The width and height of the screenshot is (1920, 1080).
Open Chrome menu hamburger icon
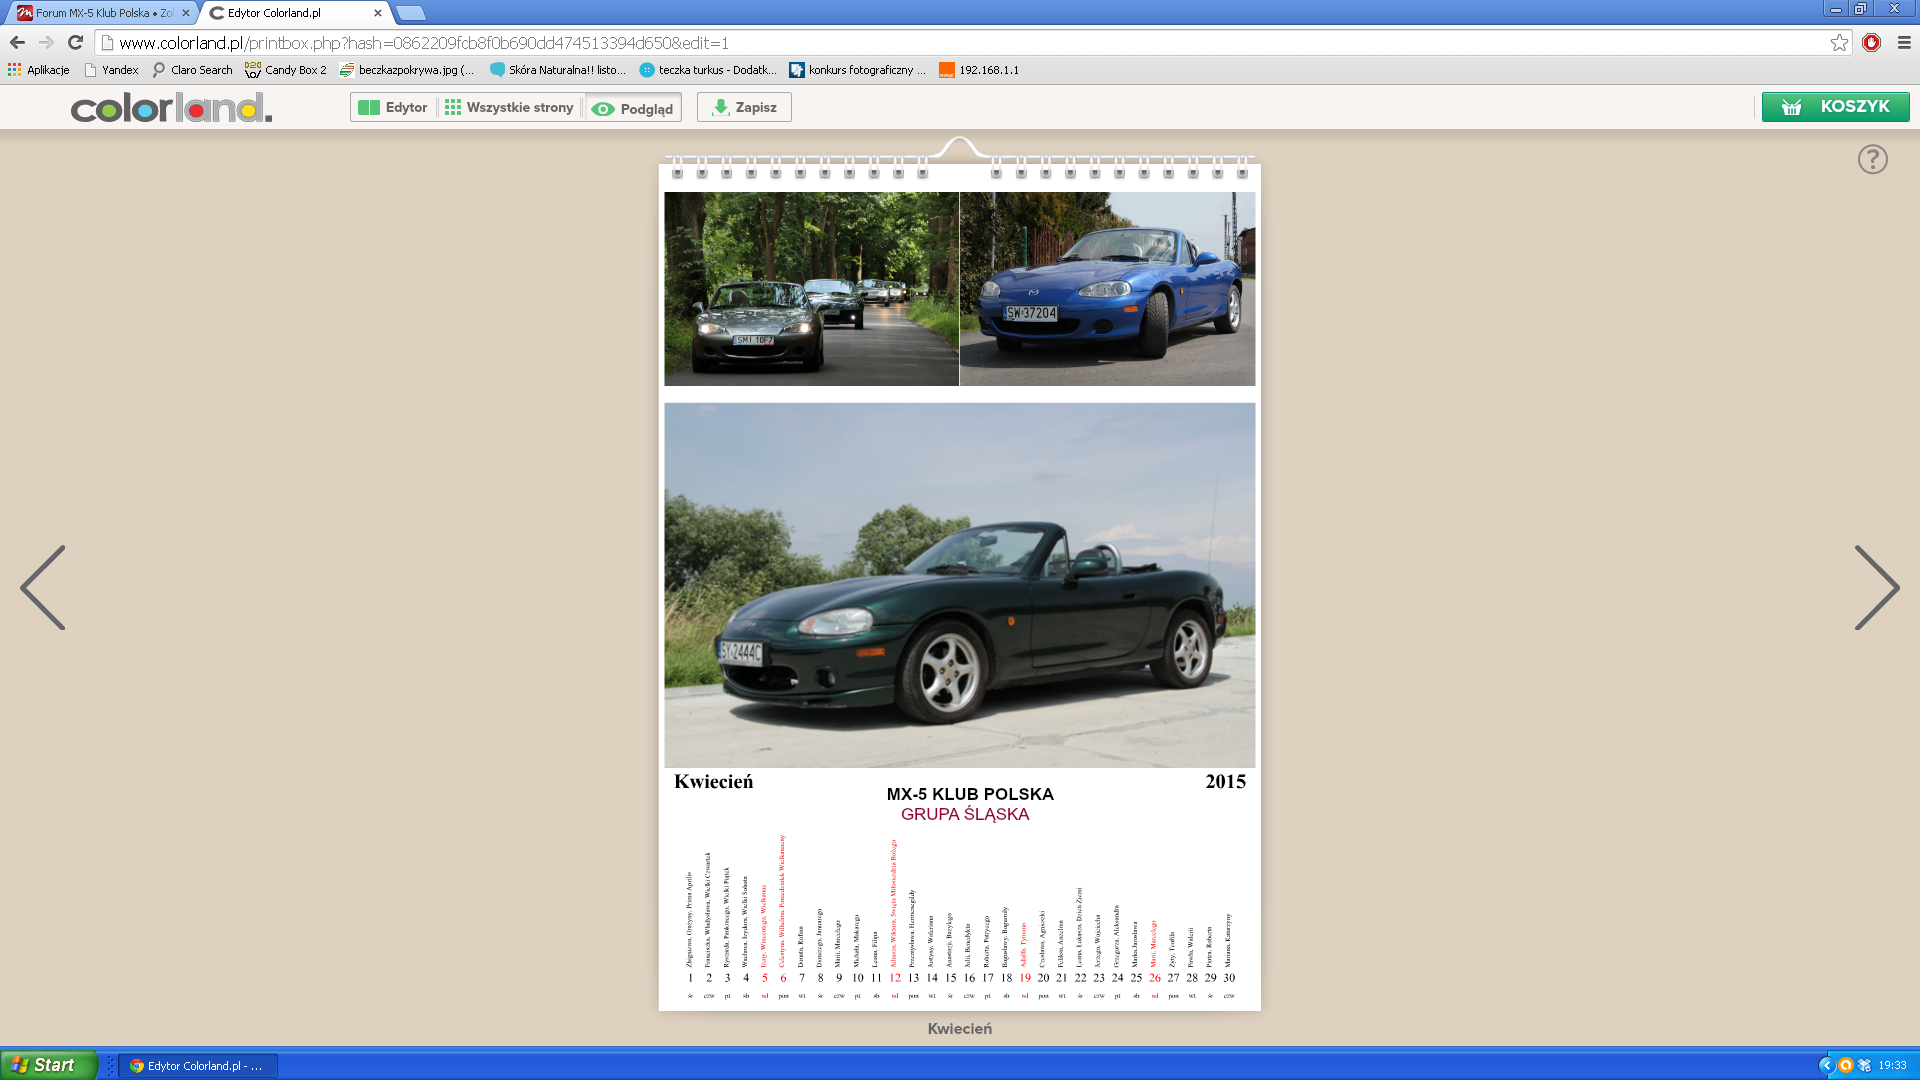coord(1904,42)
